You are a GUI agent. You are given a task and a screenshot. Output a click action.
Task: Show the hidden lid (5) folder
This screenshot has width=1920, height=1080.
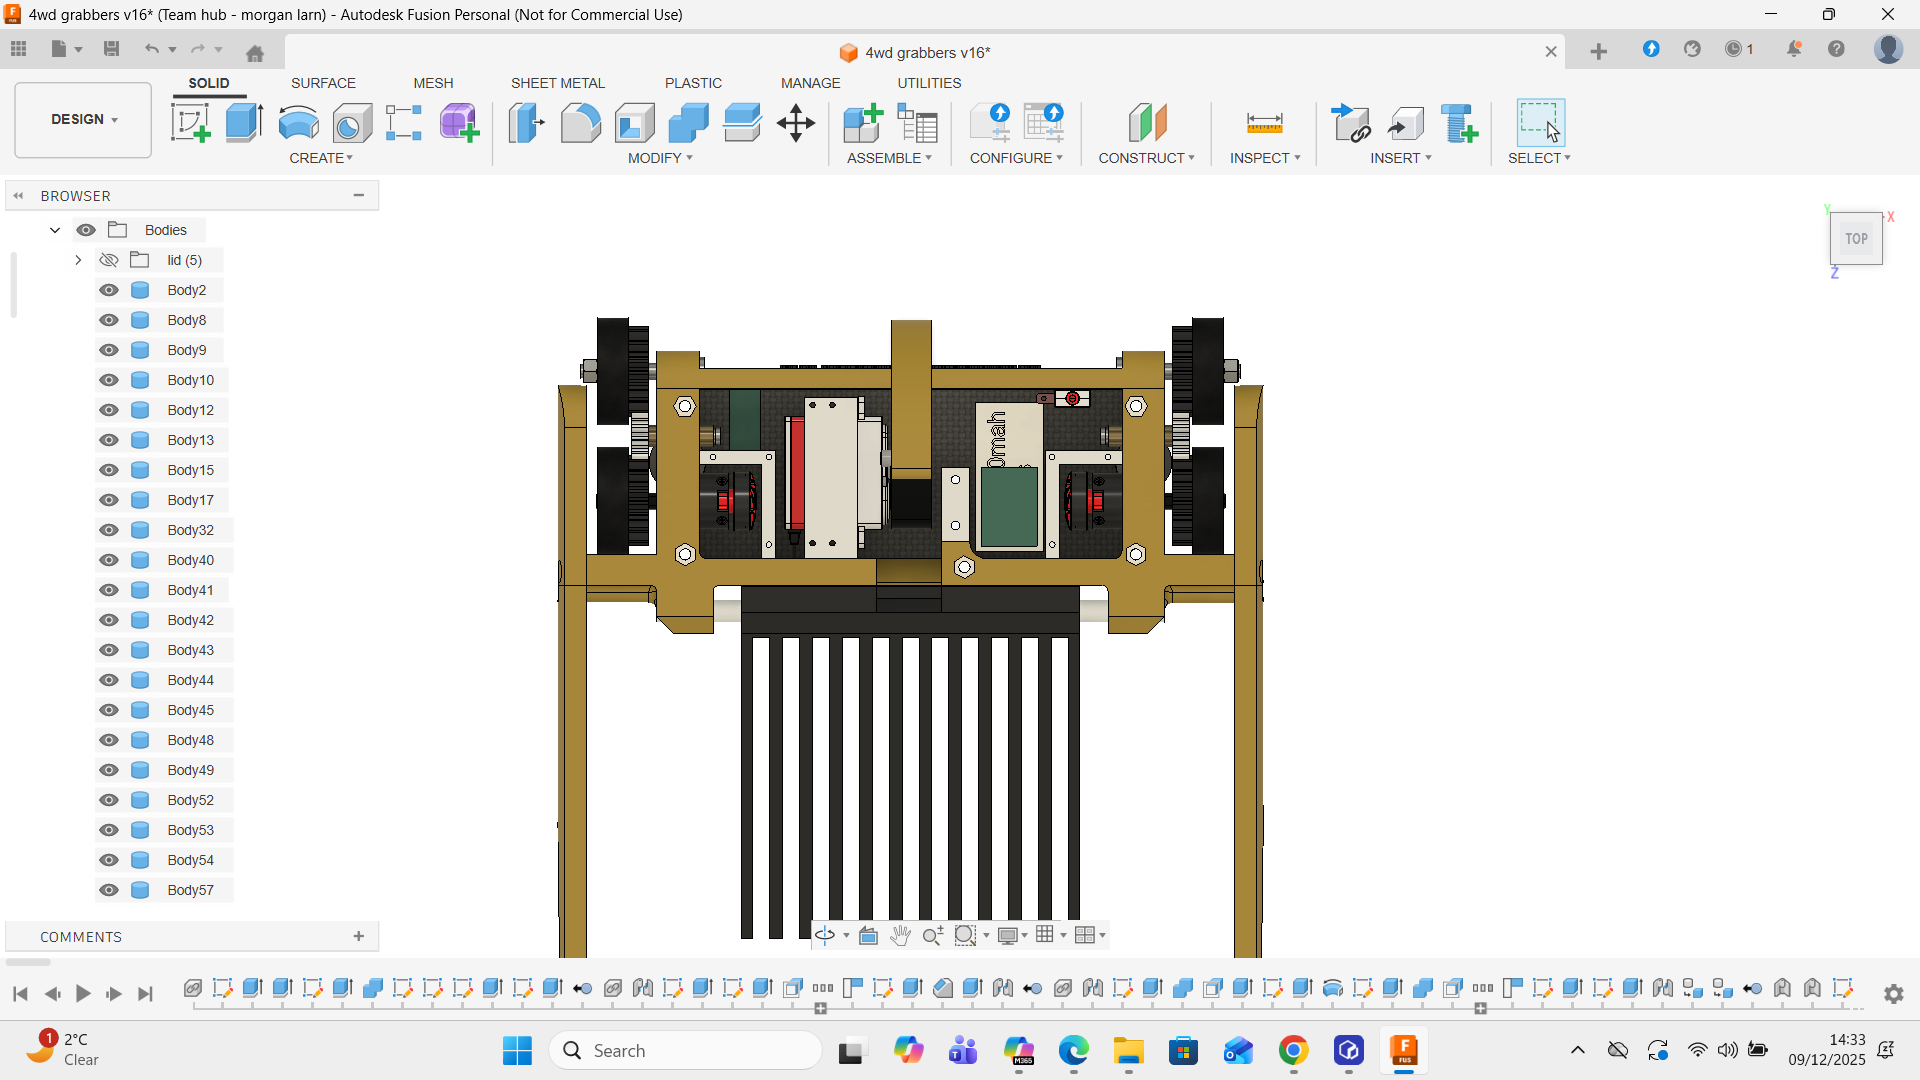click(109, 260)
